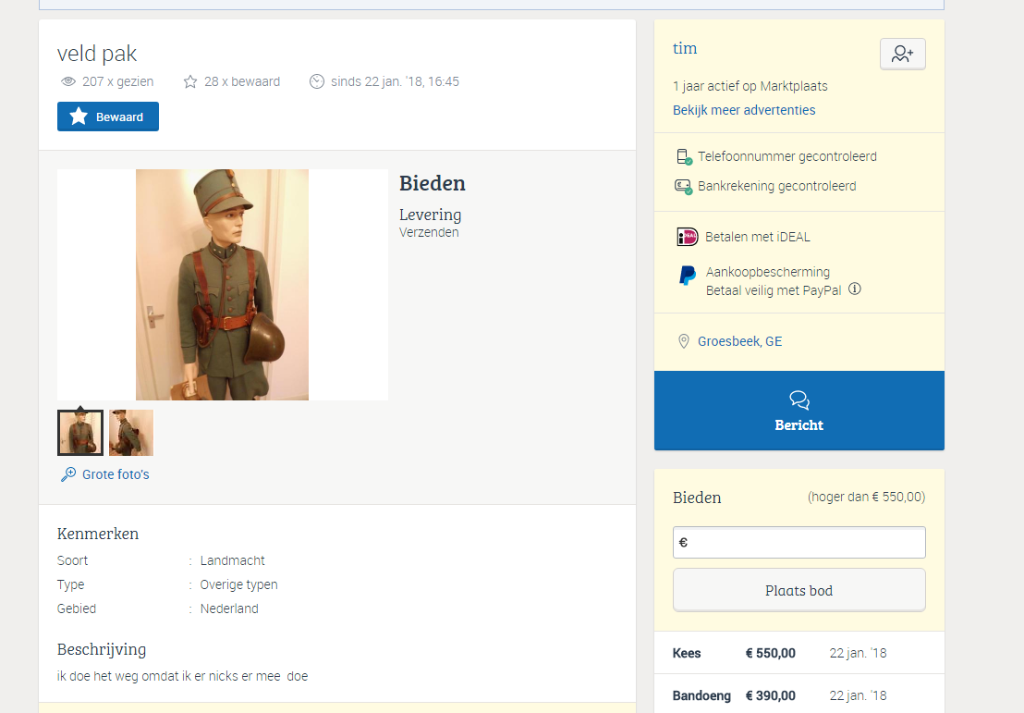Click the star icon beside 28 x bewaard

click(x=190, y=82)
